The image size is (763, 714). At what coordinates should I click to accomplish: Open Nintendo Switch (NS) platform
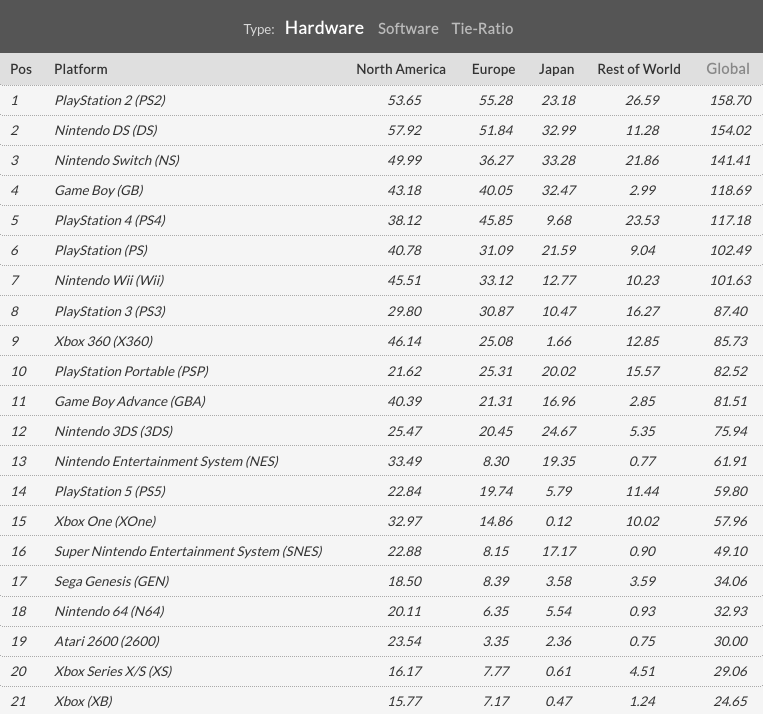117,160
